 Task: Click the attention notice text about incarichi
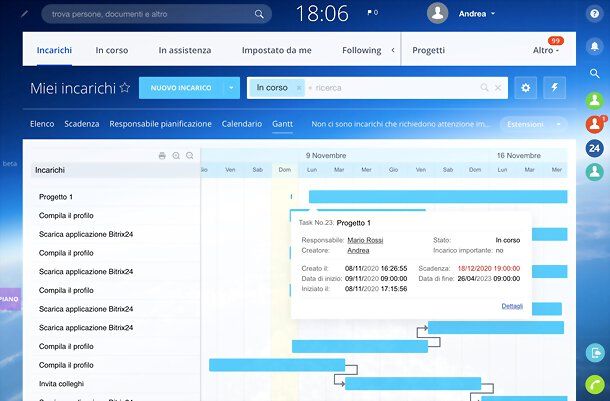[x=401, y=124]
